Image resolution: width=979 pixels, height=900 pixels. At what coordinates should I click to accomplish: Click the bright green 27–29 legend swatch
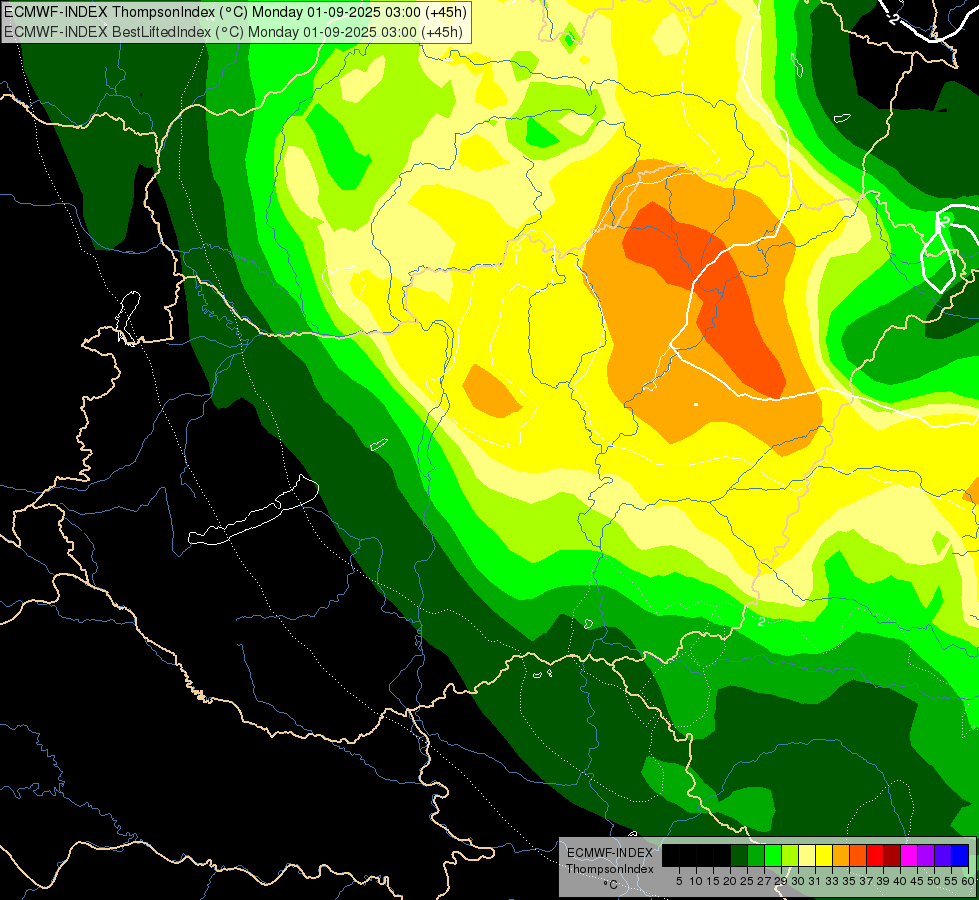773,855
